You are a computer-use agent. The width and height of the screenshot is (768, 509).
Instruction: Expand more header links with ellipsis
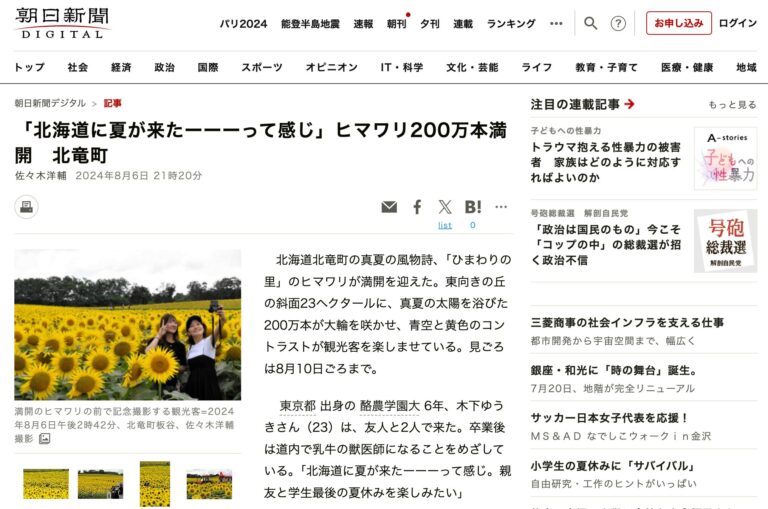(556, 23)
